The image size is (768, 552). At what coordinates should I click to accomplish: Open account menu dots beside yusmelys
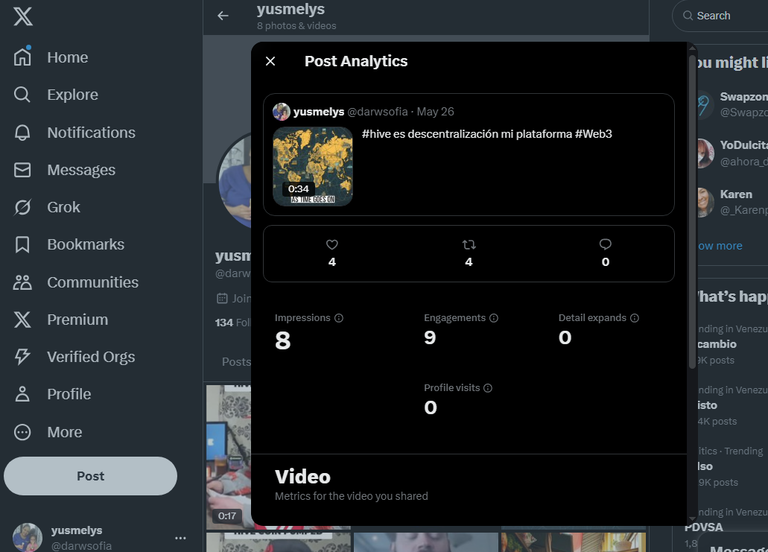pyautogui.click(x=180, y=538)
